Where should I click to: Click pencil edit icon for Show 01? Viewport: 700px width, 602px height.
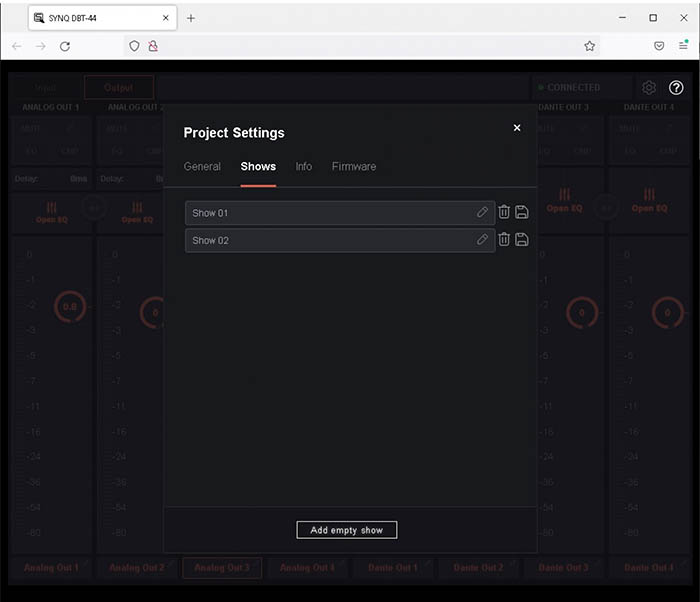(482, 213)
